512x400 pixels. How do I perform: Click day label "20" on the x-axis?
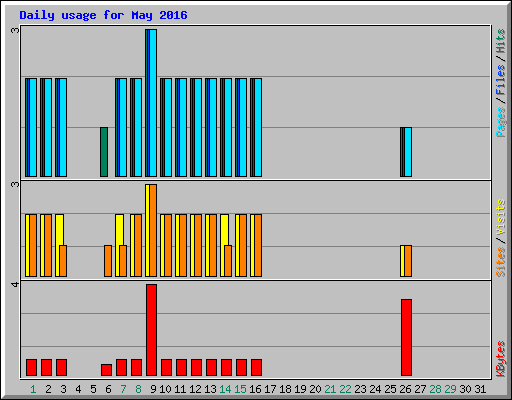315,389
